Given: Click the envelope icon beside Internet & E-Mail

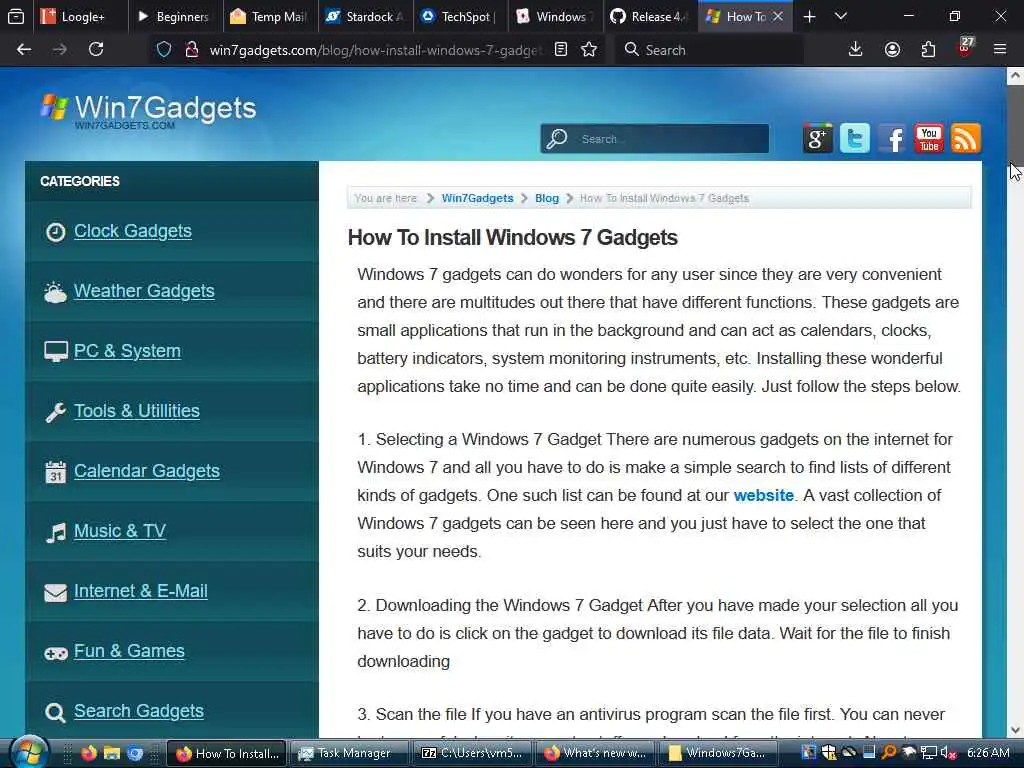Looking at the screenshot, I should pyautogui.click(x=56, y=592).
